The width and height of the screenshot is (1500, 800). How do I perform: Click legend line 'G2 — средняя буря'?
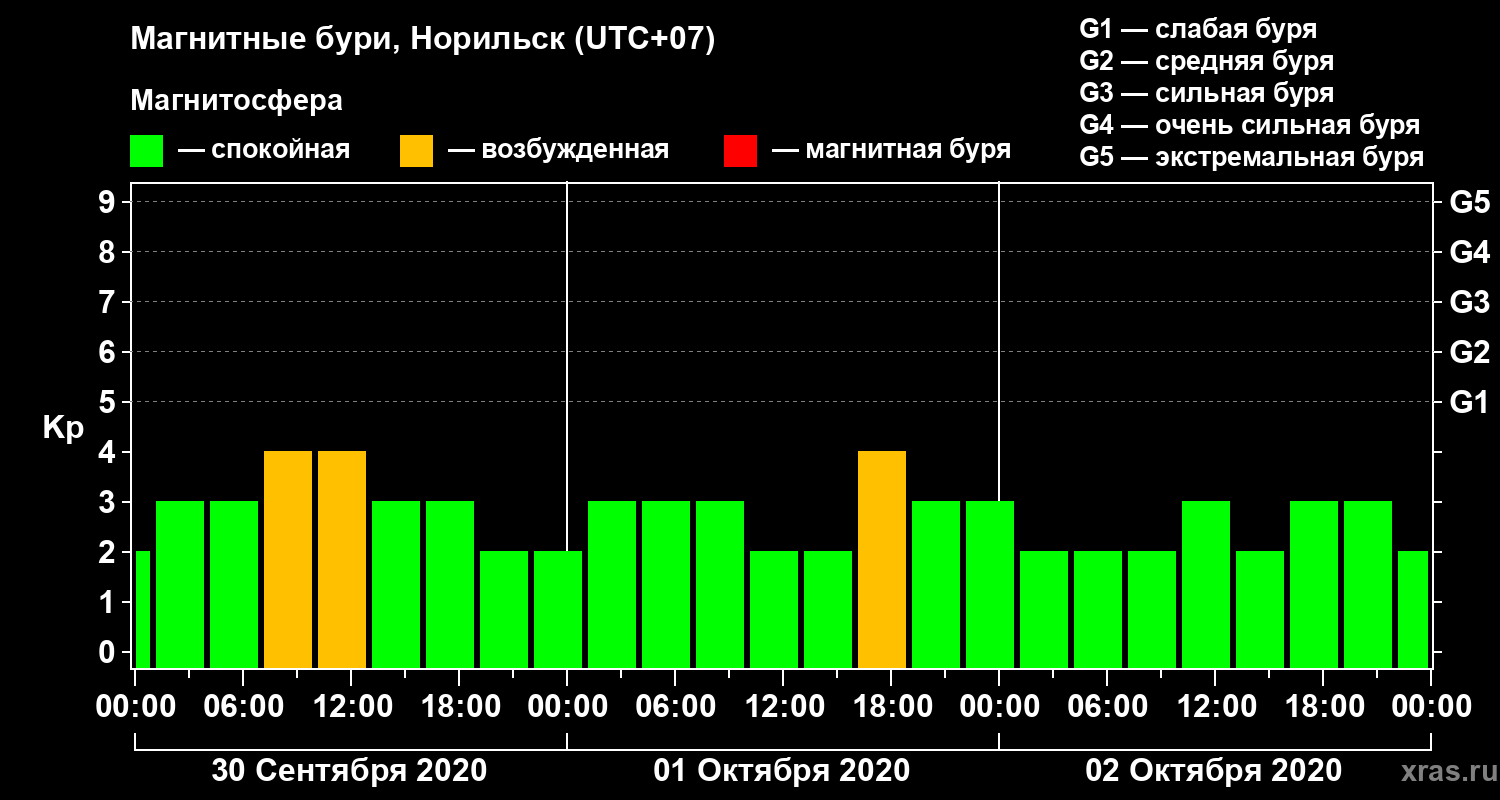coord(1206,60)
